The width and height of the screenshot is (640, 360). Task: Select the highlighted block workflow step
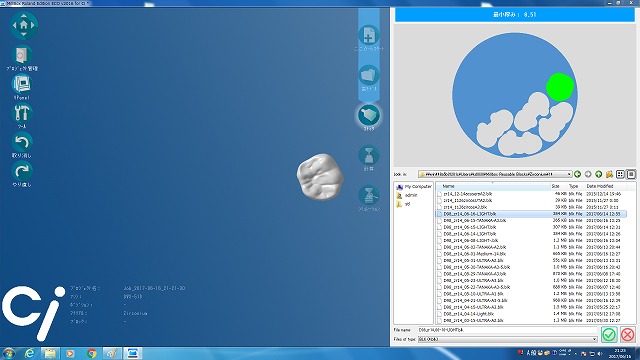[369, 115]
